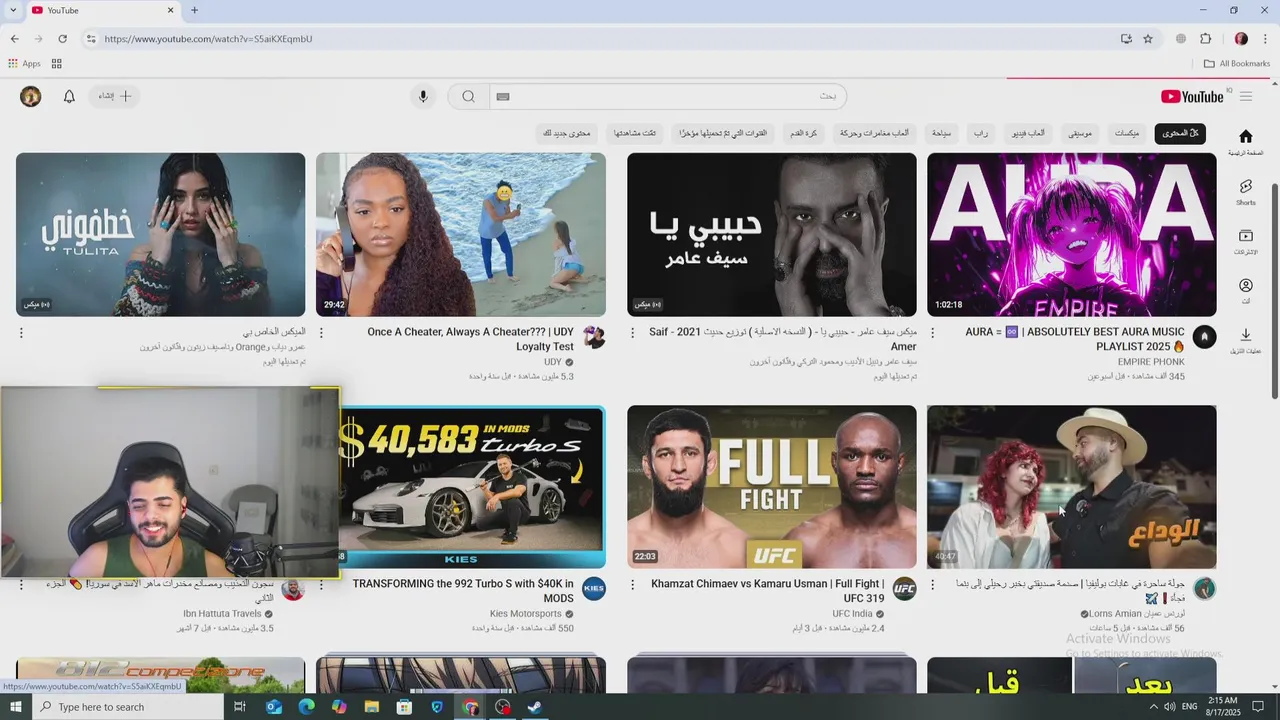1280x720 pixels.
Task: Open the UFC Full Fight thumbnail
Action: coord(771,487)
